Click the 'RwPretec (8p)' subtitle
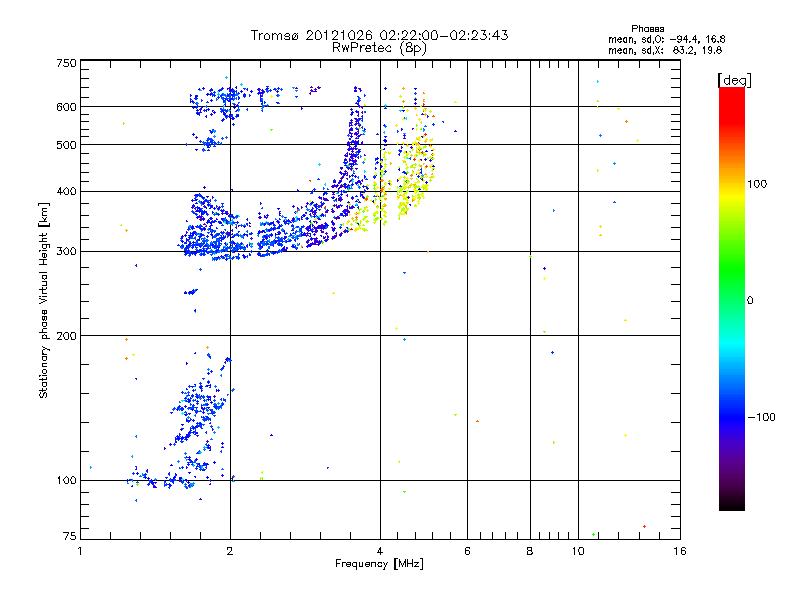The image size is (800, 600). coord(379,48)
